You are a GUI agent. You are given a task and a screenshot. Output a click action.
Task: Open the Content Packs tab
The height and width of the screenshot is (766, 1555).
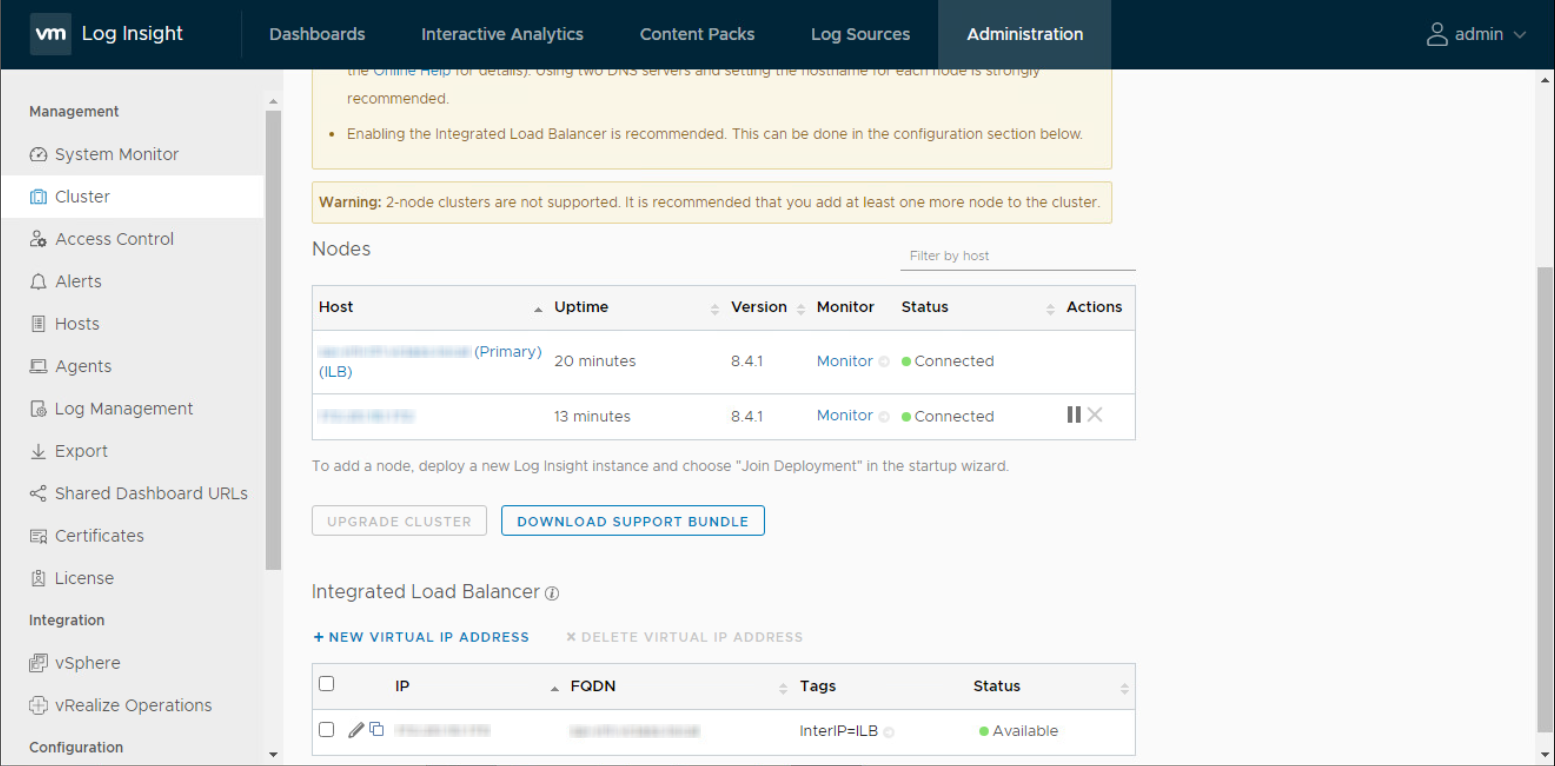click(696, 33)
